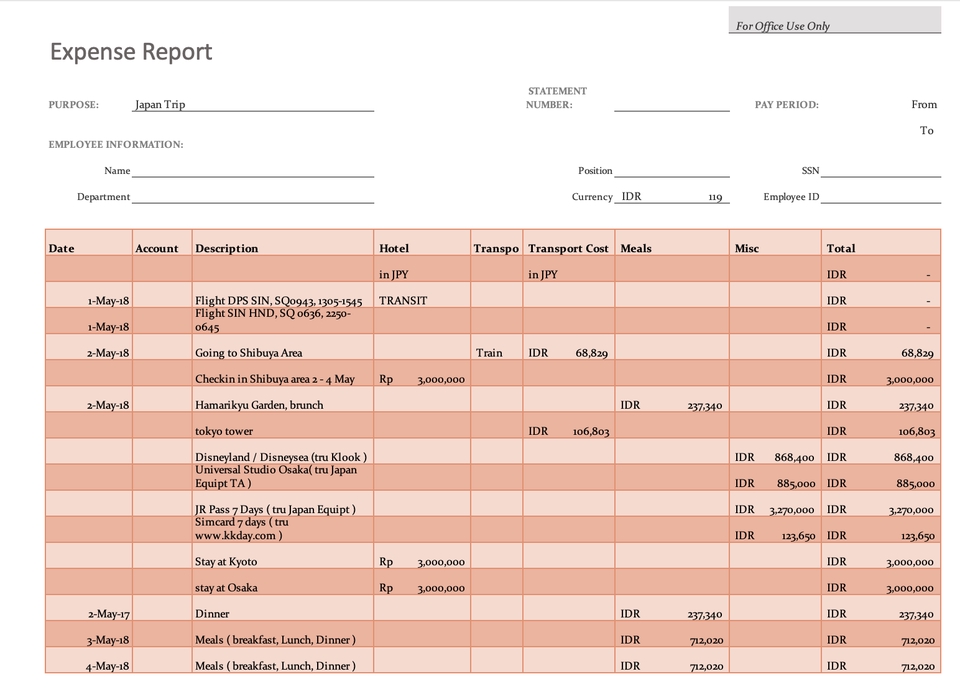Click the Total value in tokyo tower row
The width and height of the screenshot is (960, 692).
[881, 425]
